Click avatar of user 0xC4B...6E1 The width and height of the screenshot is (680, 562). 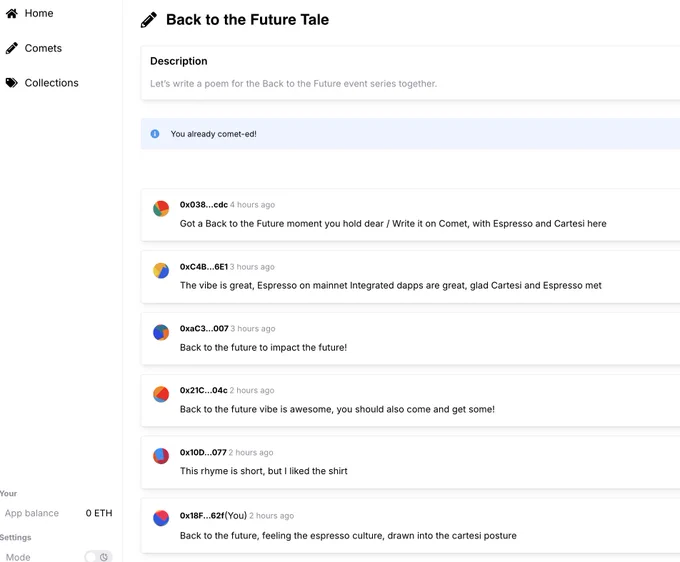pos(161,271)
